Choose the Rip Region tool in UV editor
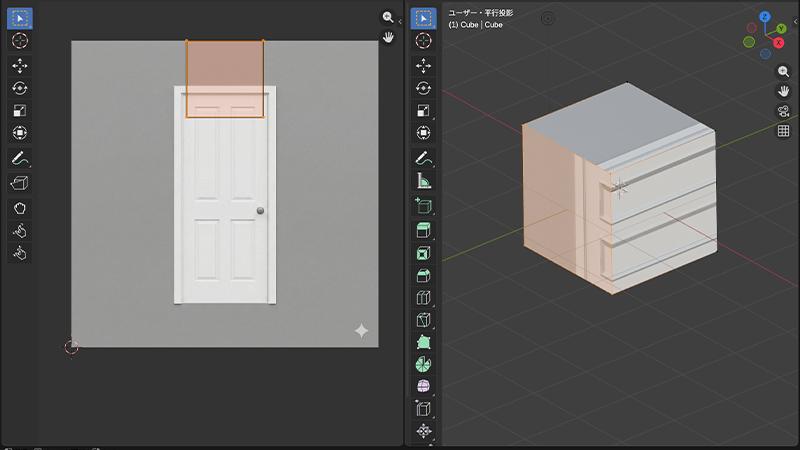Screen dimensions: 800x450 [20, 183]
